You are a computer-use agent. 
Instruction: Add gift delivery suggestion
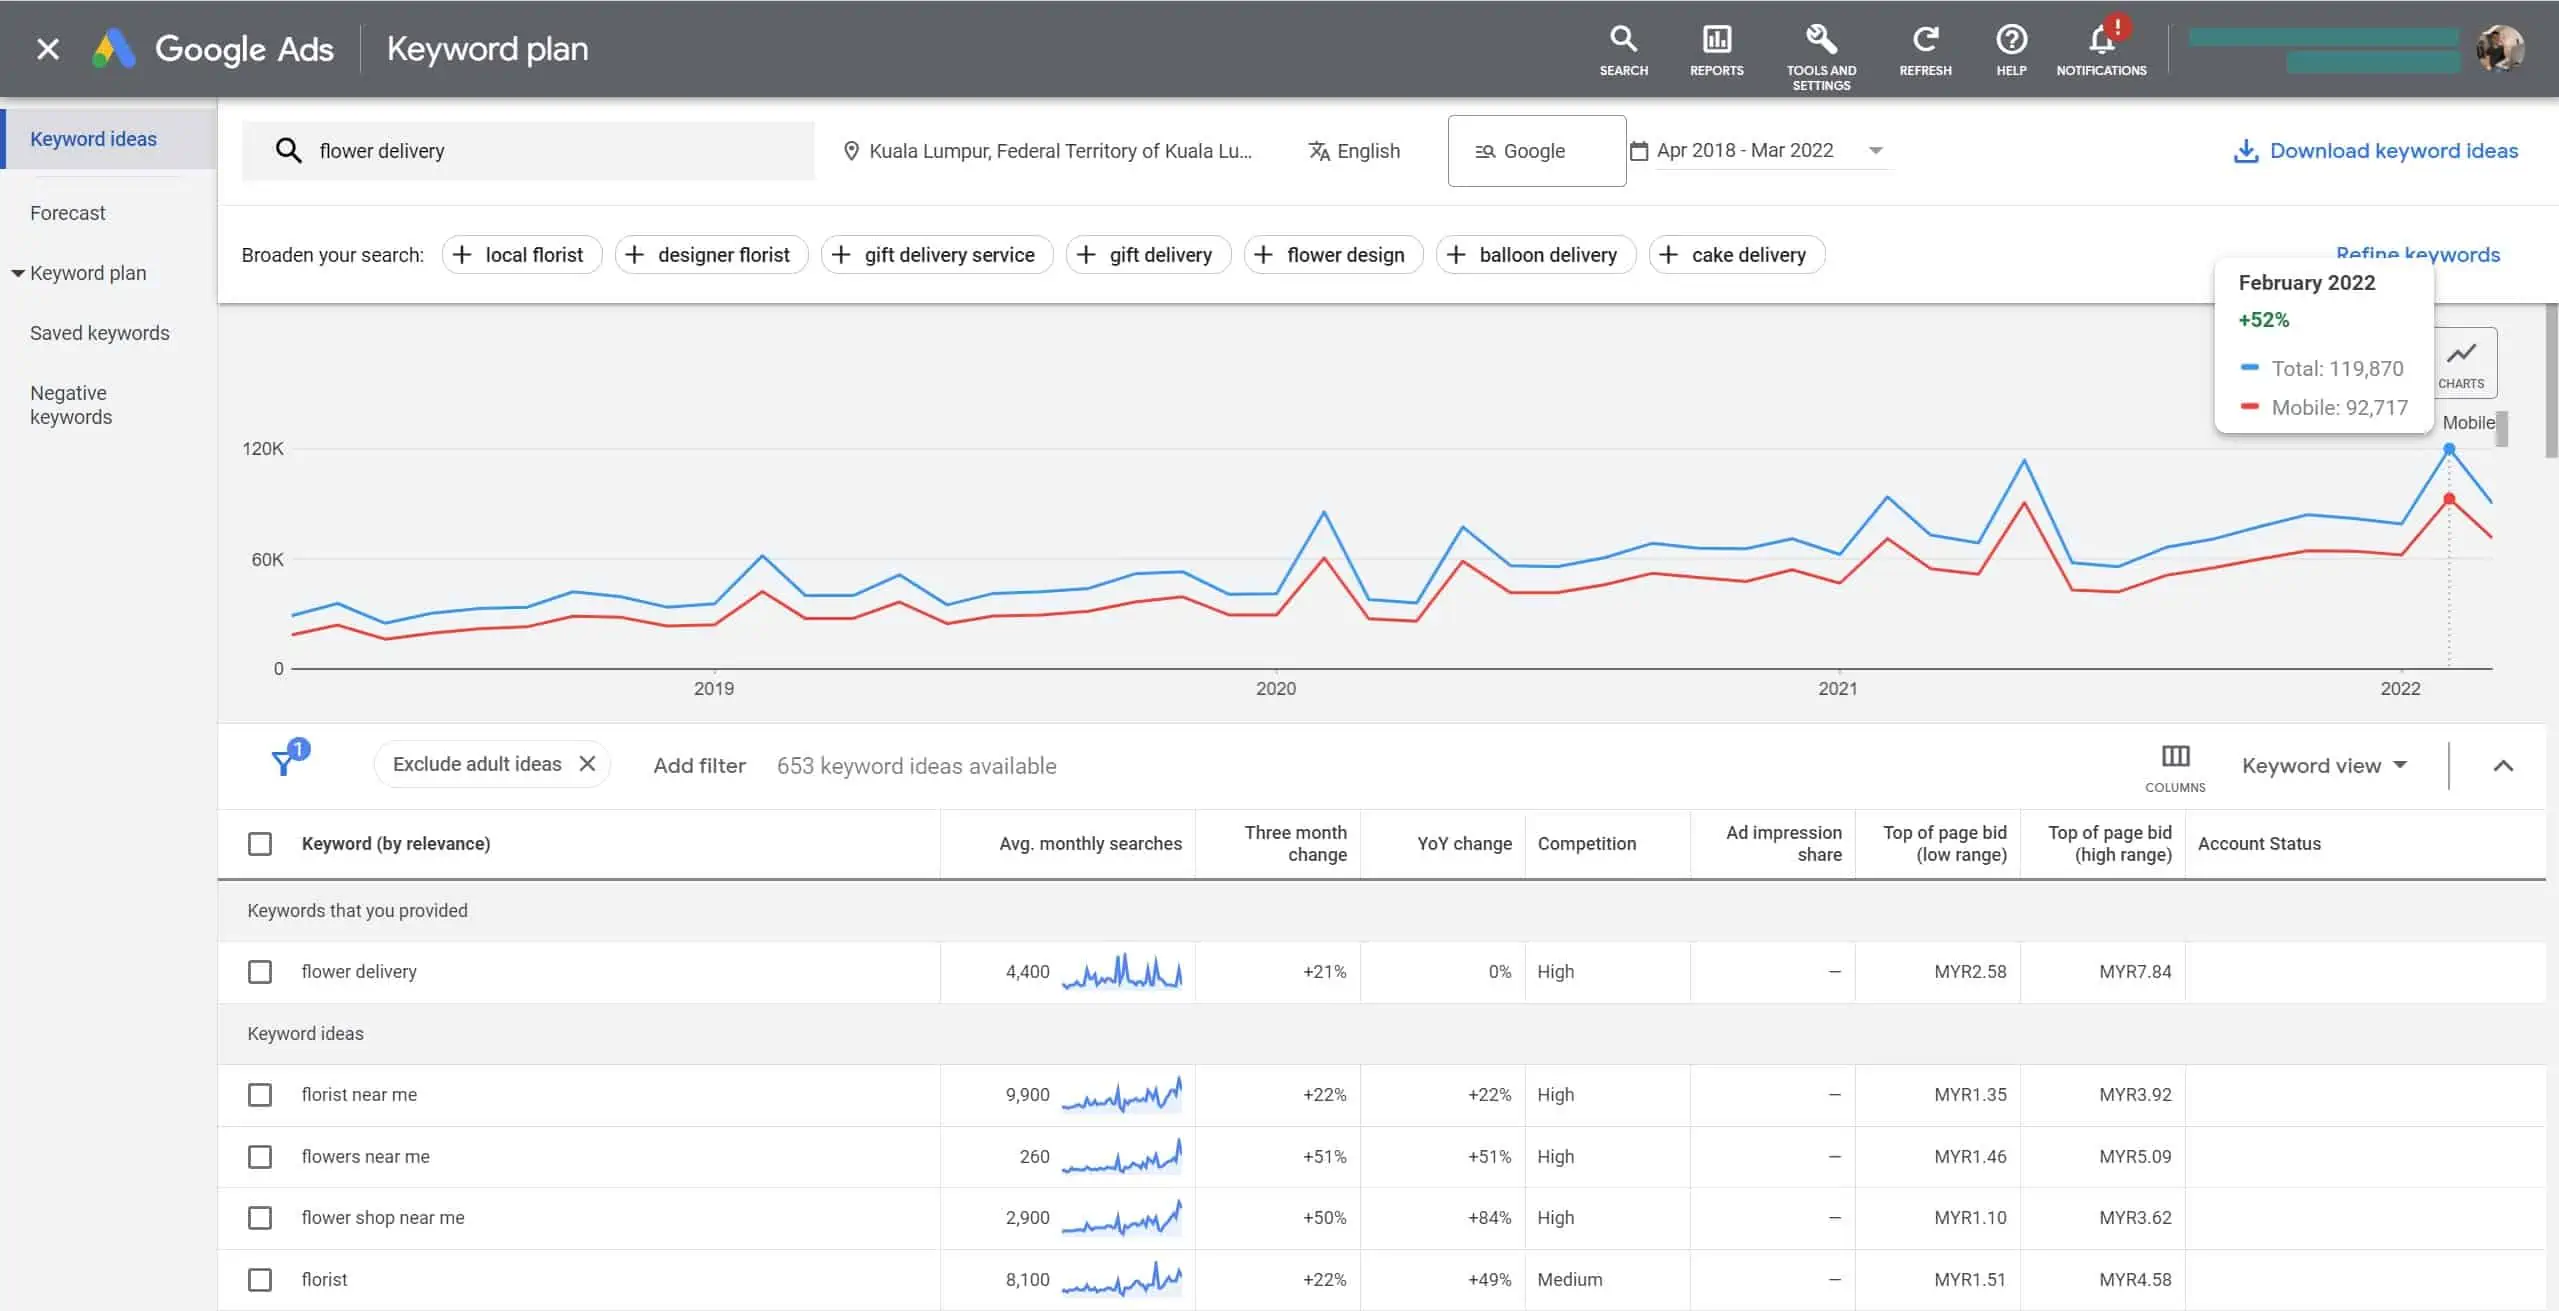(x=1148, y=255)
